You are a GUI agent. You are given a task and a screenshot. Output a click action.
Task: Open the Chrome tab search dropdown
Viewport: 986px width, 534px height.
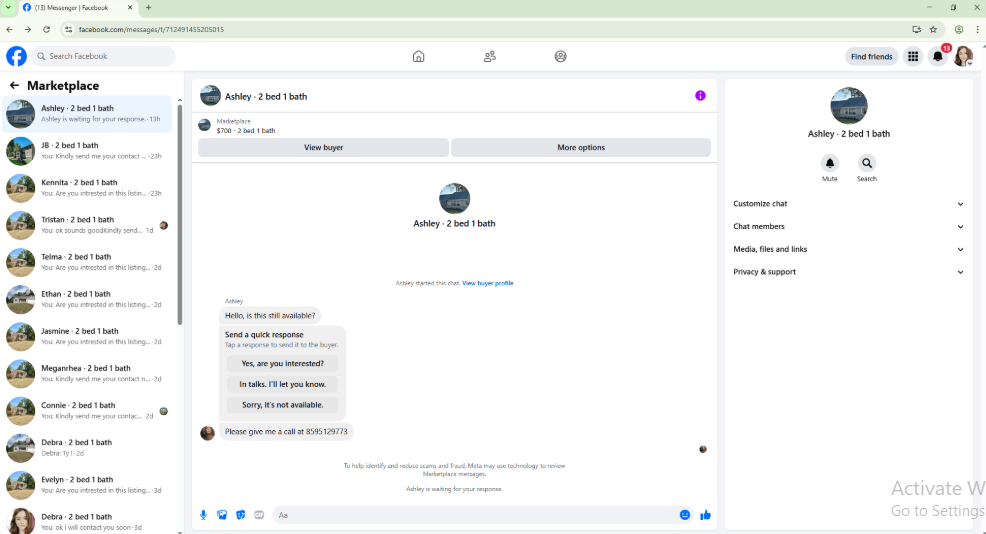click(8, 8)
